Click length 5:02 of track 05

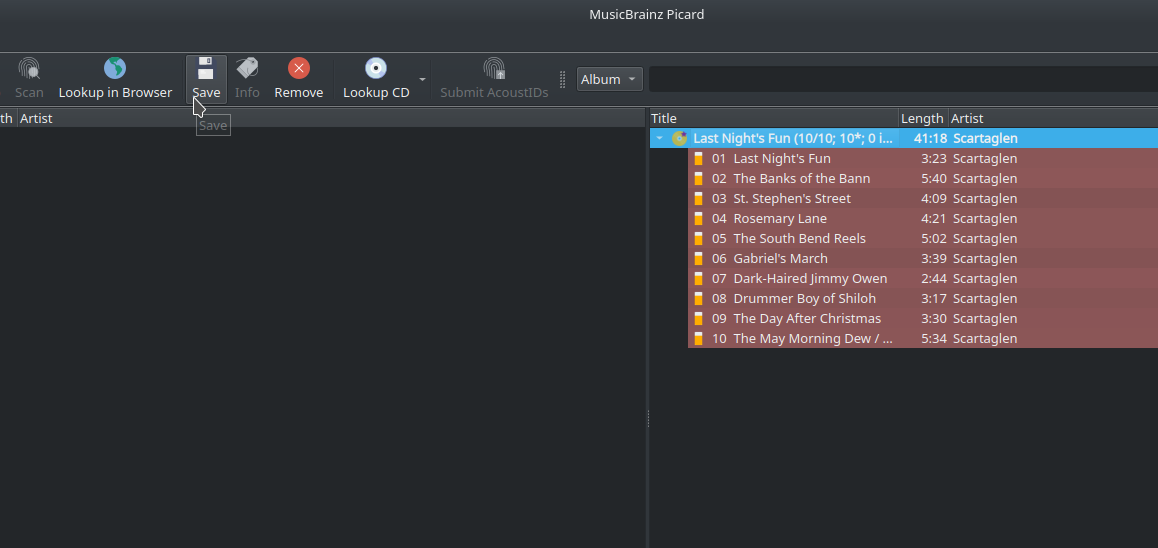point(933,239)
